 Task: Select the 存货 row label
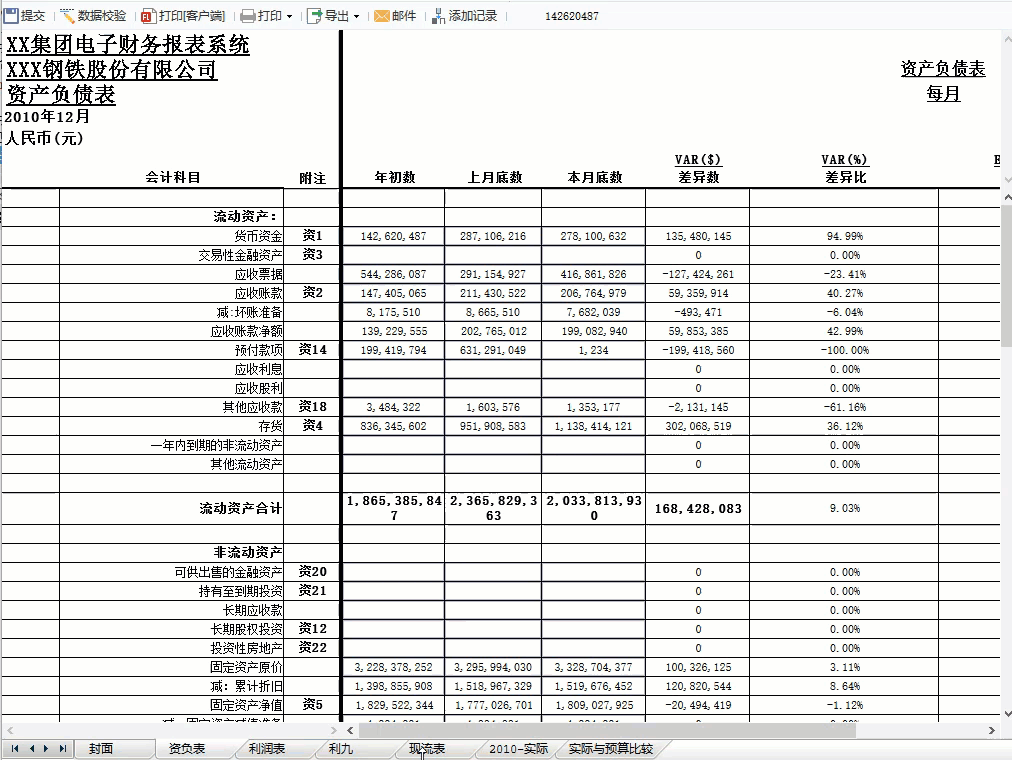(270, 426)
